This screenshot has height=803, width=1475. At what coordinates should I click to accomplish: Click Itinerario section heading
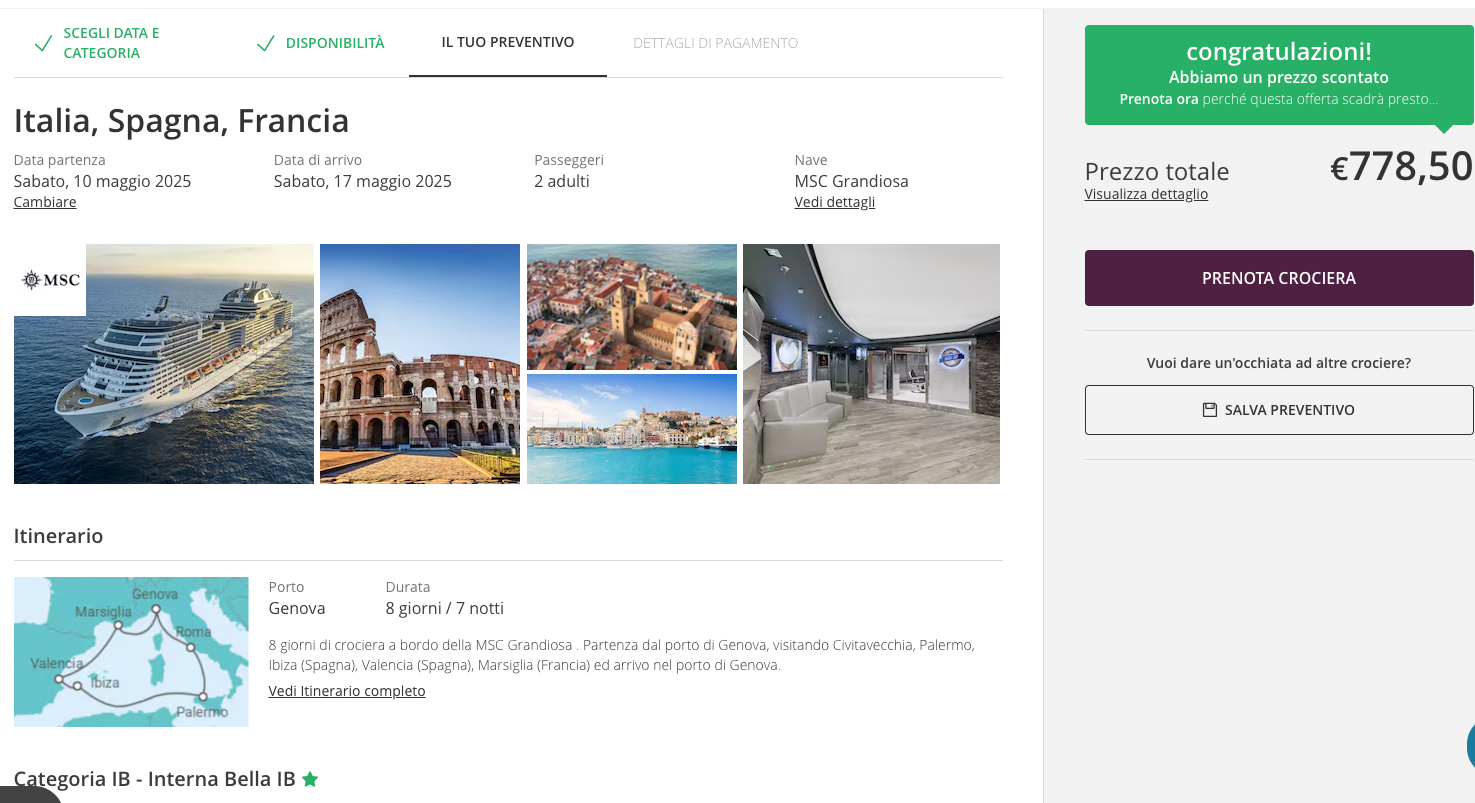[59, 536]
